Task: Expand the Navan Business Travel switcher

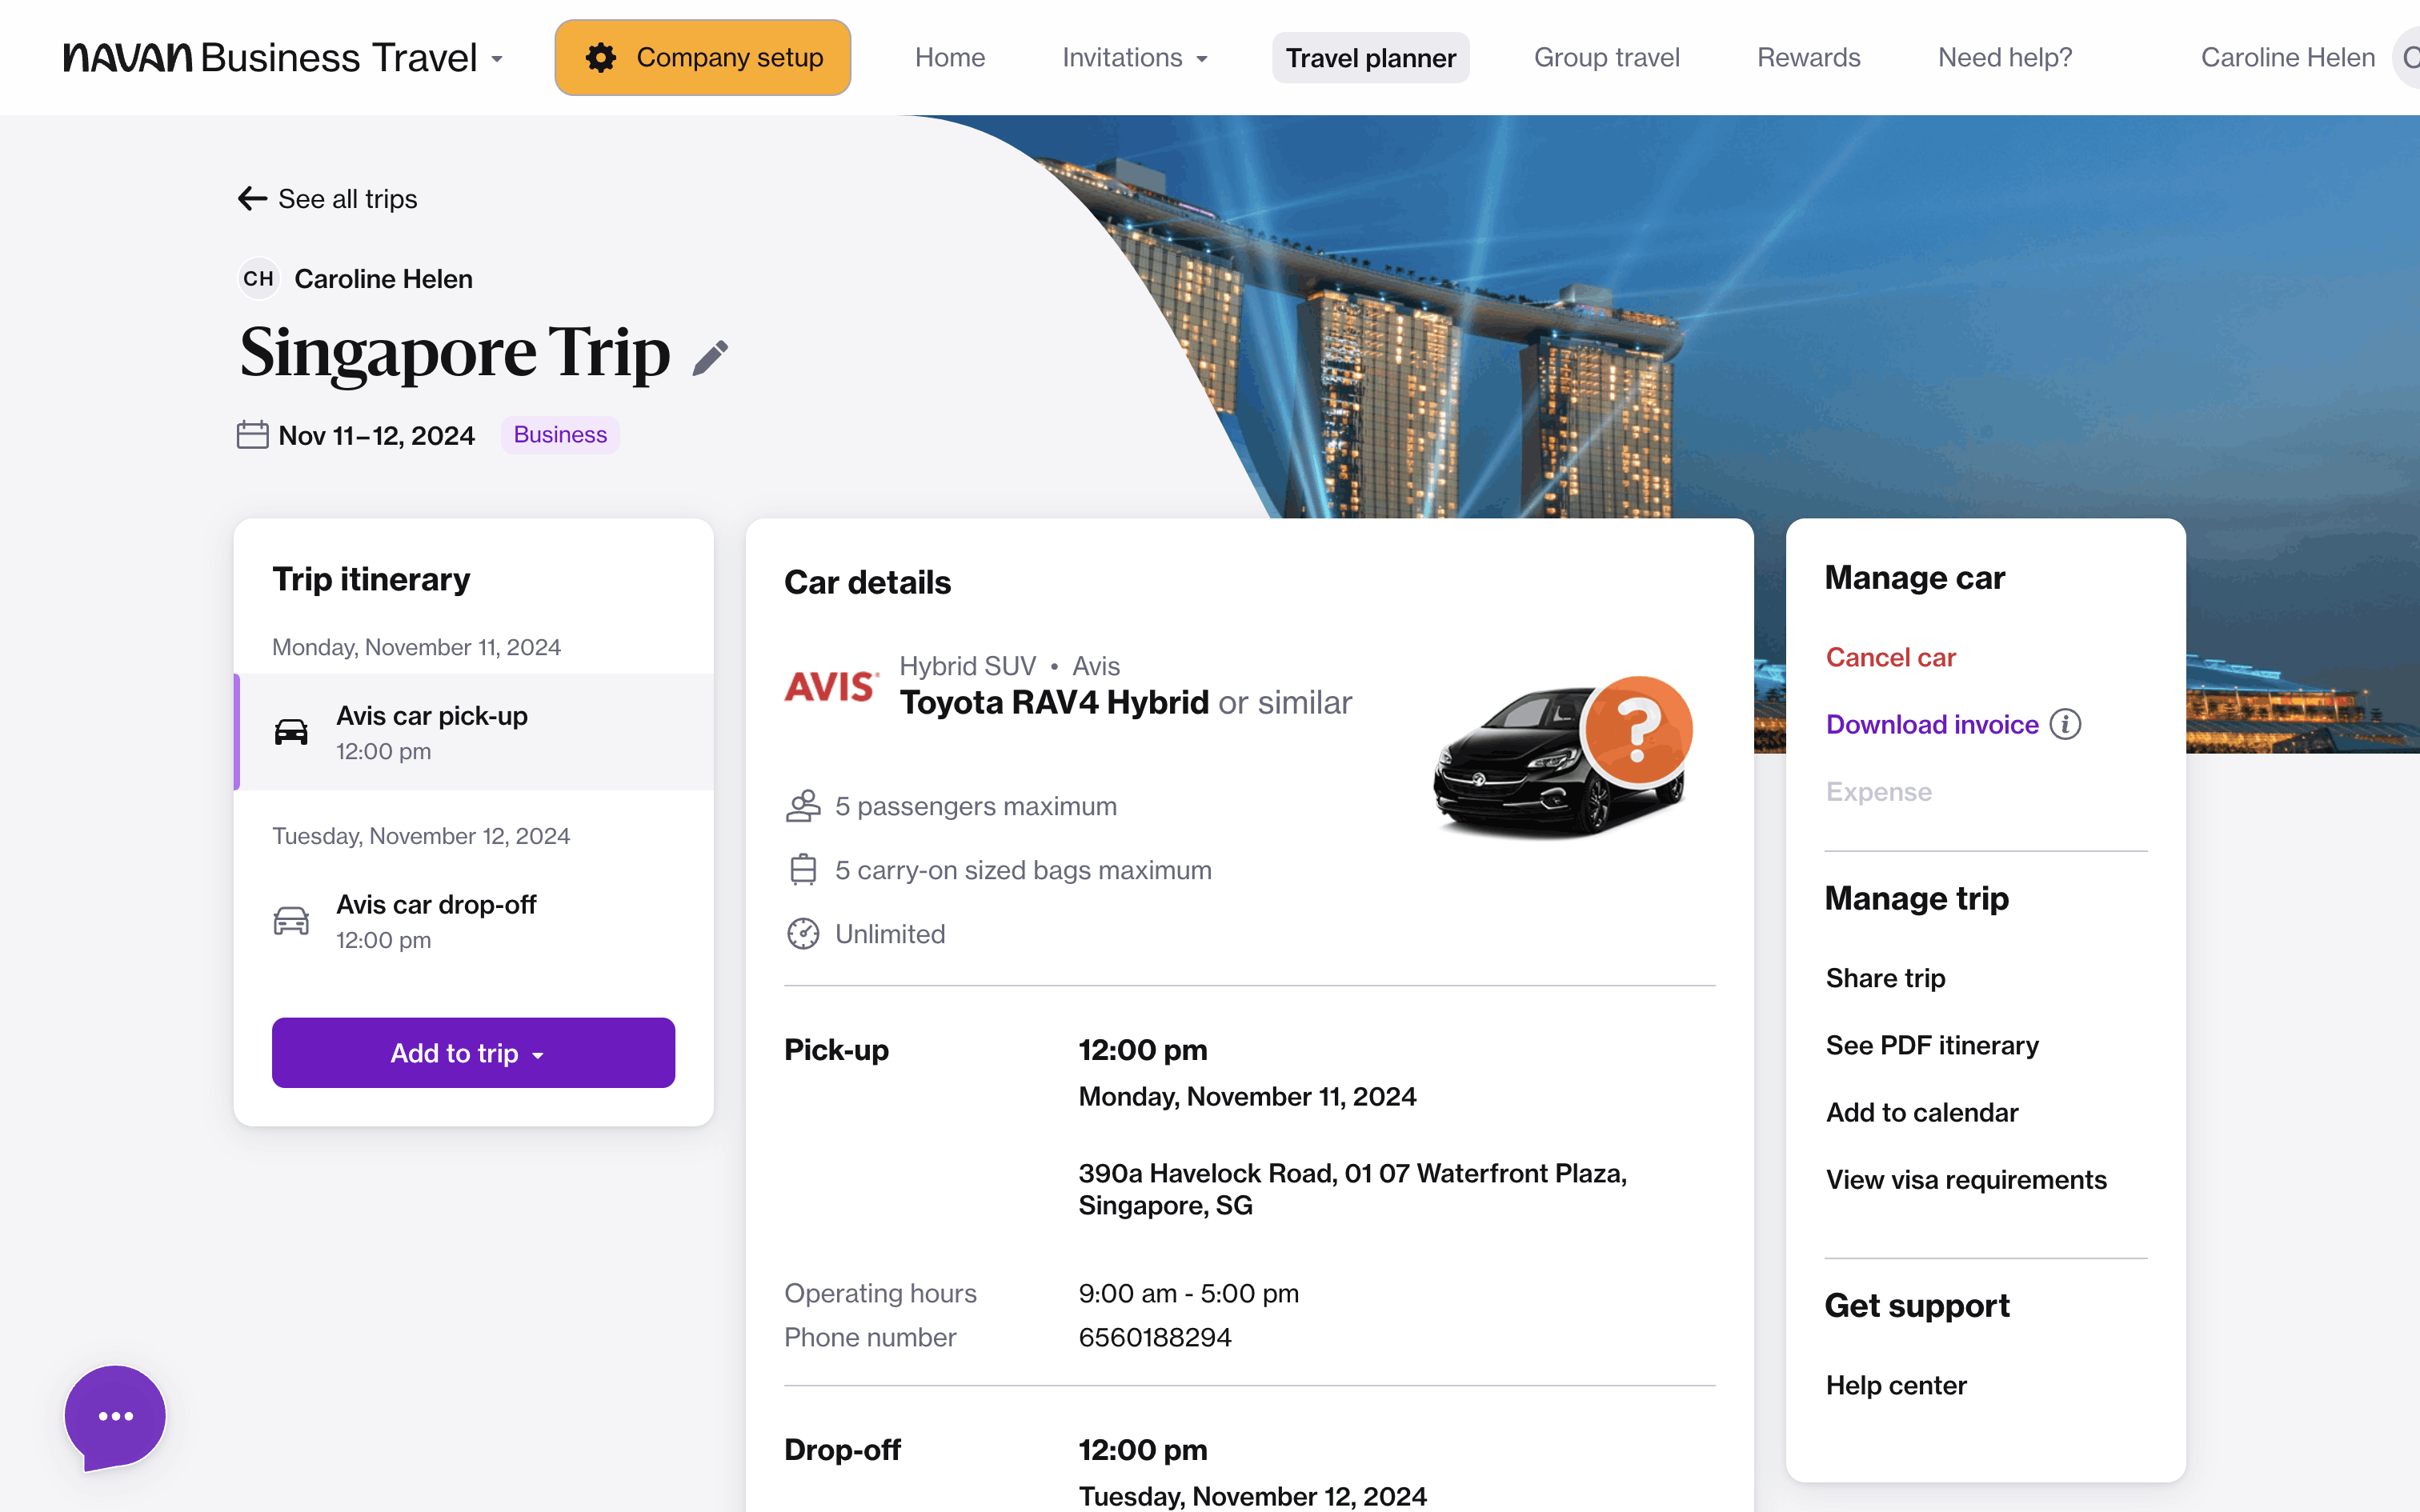Action: pos(283,58)
